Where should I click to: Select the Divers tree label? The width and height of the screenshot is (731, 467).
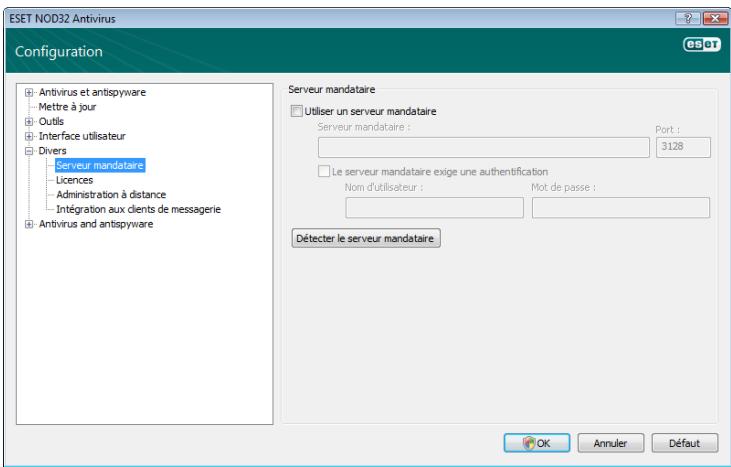point(52,151)
